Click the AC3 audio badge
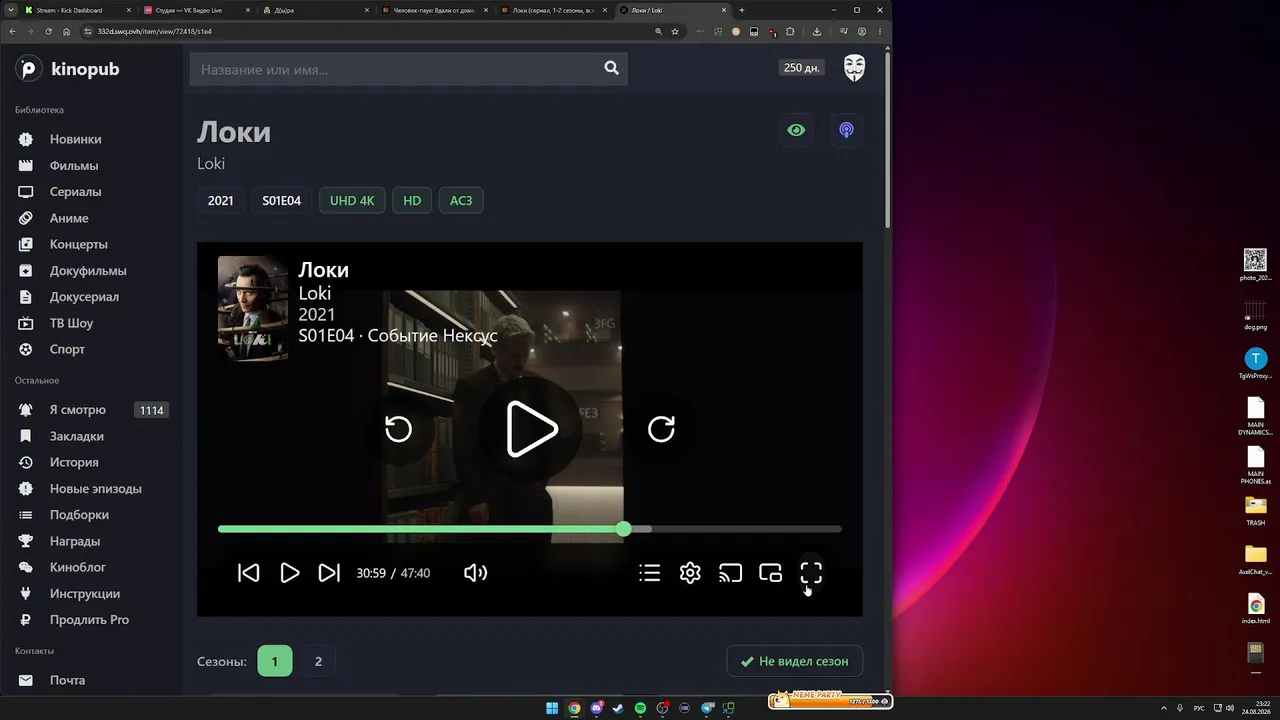This screenshot has height=720, width=1280. click(x=461, y=200)
